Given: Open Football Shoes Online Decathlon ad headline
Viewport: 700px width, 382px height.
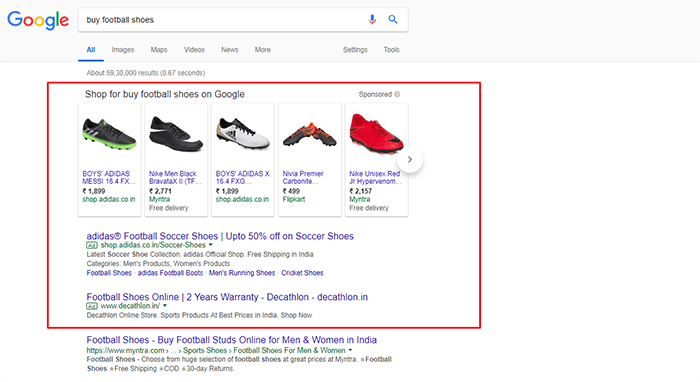Looking at the screenshot, I should tap(227, 297).
